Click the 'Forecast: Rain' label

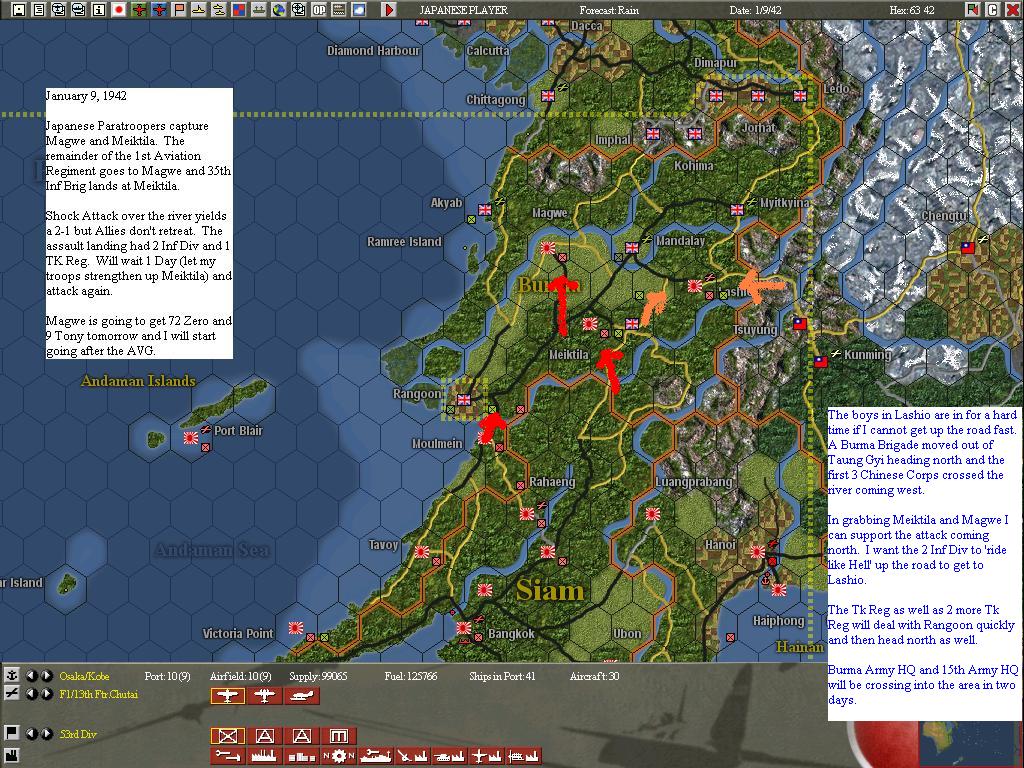[x=611, y=10]
